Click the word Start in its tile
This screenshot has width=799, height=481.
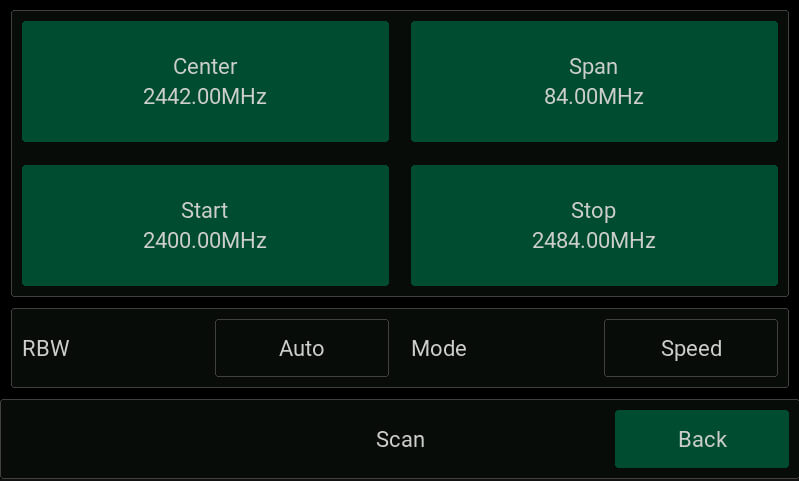(205, 211)
